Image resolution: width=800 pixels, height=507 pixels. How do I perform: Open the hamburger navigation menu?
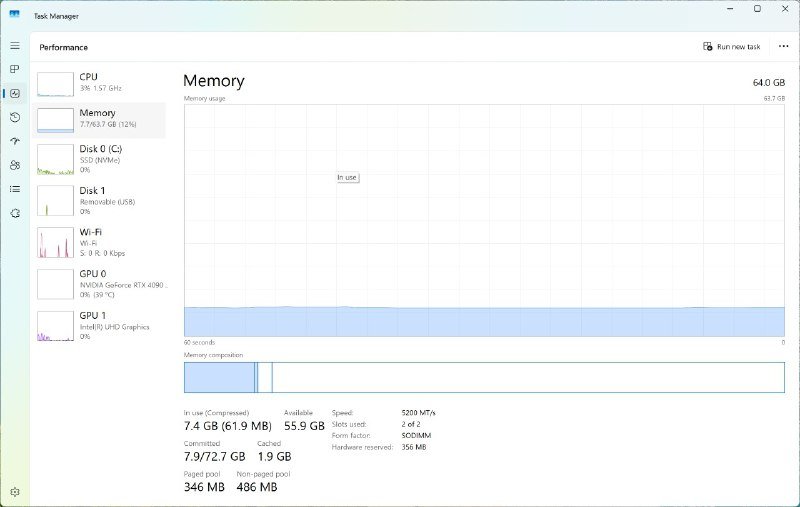15,46
